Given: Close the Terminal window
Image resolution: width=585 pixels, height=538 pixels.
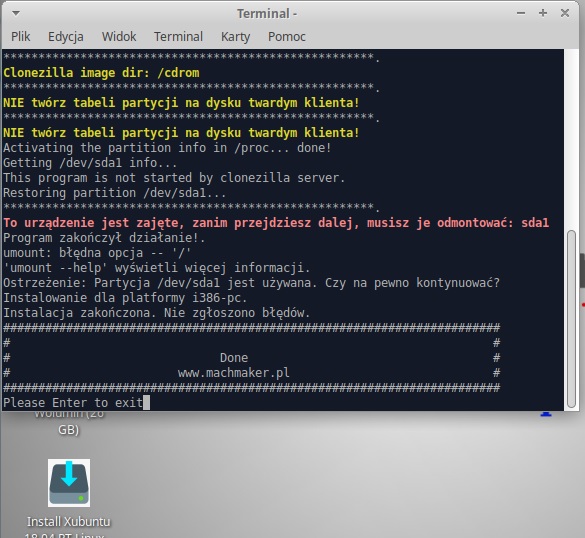Looking at the screenshot, I should coord(565,13).
